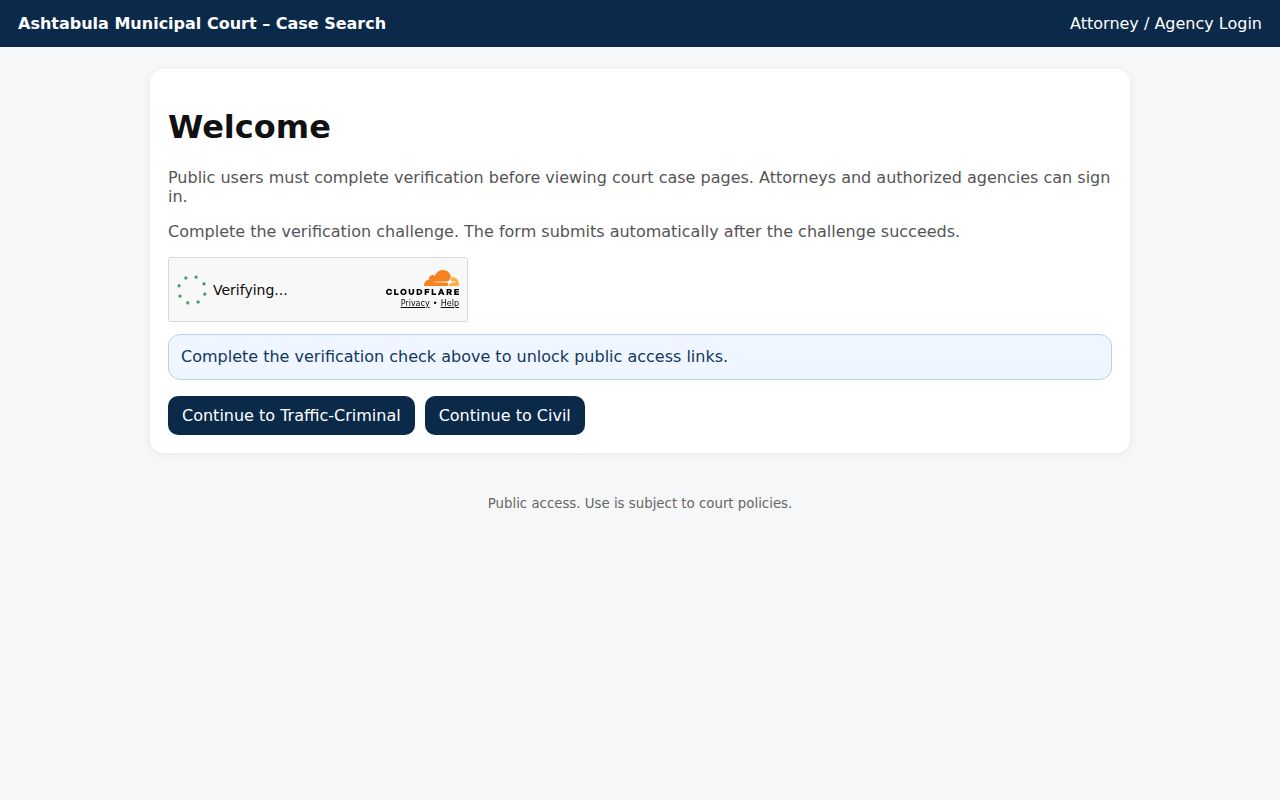
Task: Click the verification check notice banner
Action: [640, 357]
